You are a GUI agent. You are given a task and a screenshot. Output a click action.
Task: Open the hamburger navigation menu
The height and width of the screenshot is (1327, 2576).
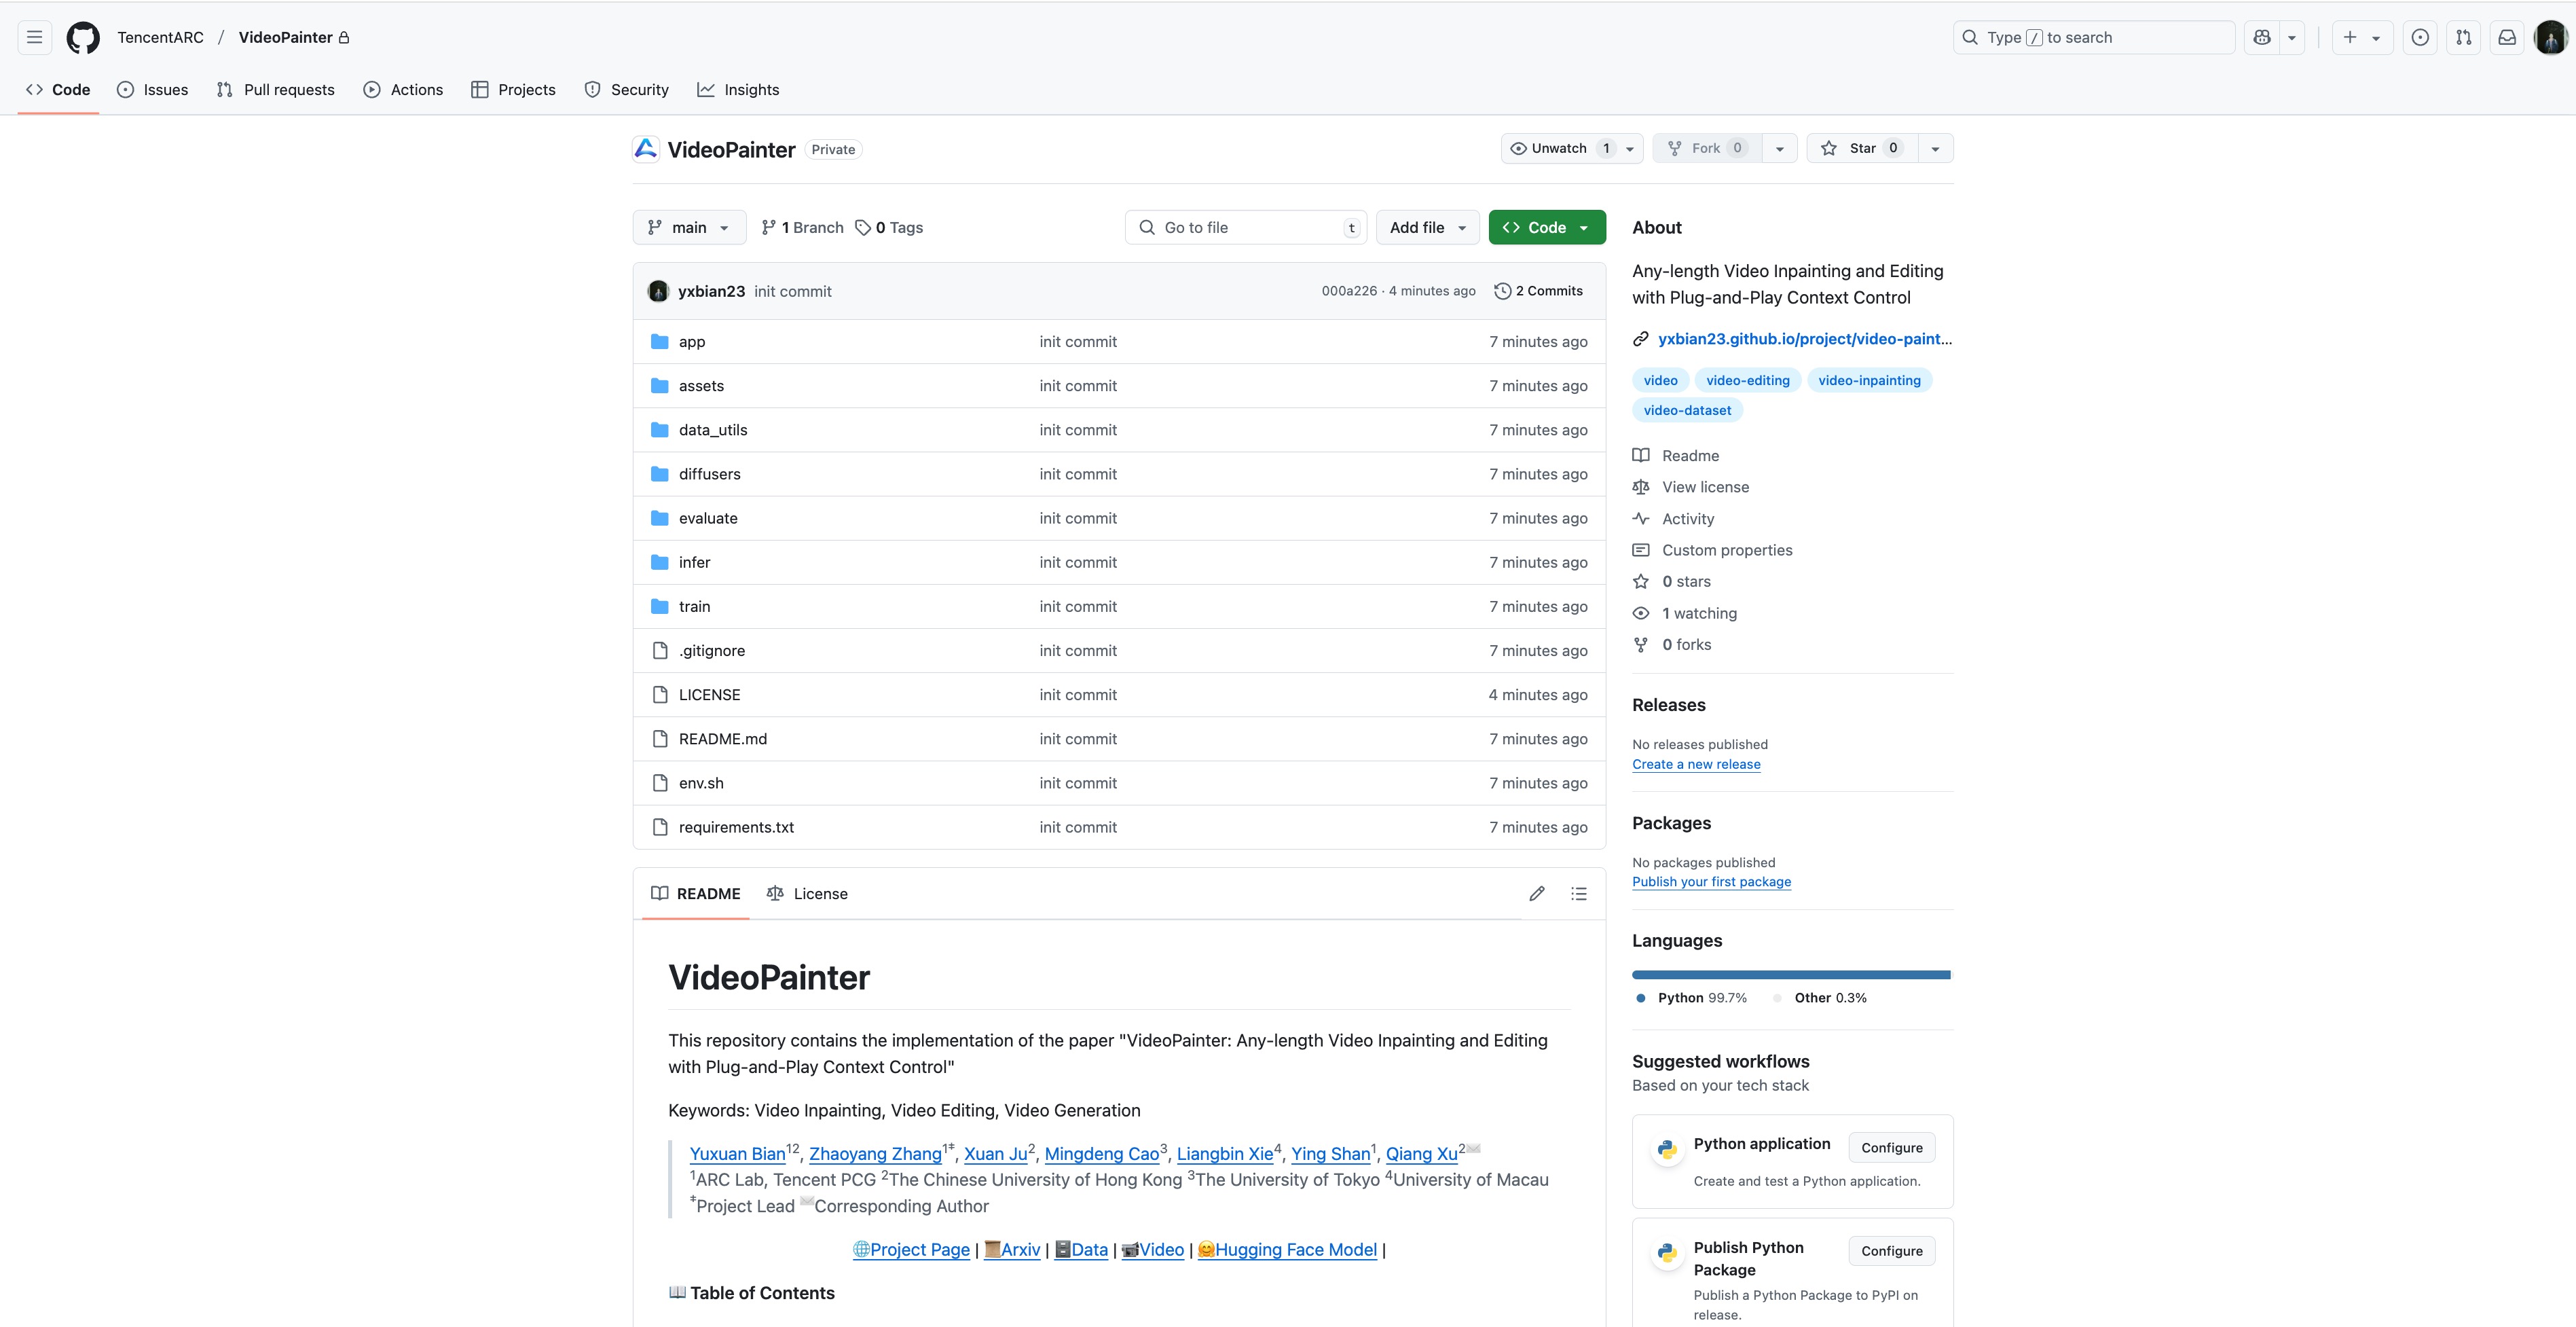pos(34,37)
